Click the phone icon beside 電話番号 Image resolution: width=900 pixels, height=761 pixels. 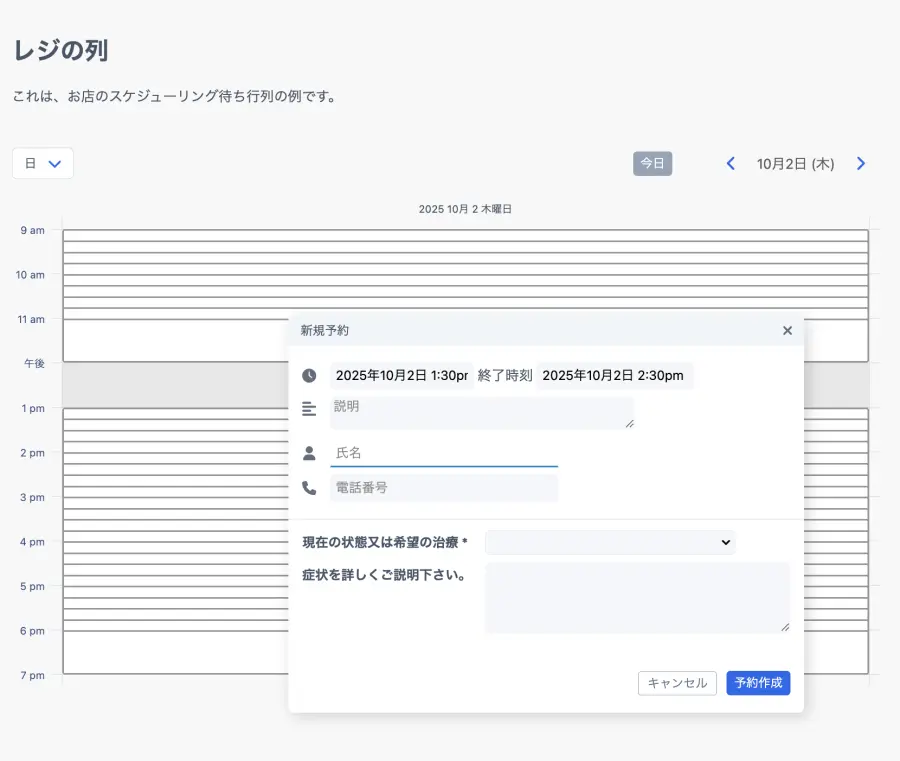click(x=309, y=488)
